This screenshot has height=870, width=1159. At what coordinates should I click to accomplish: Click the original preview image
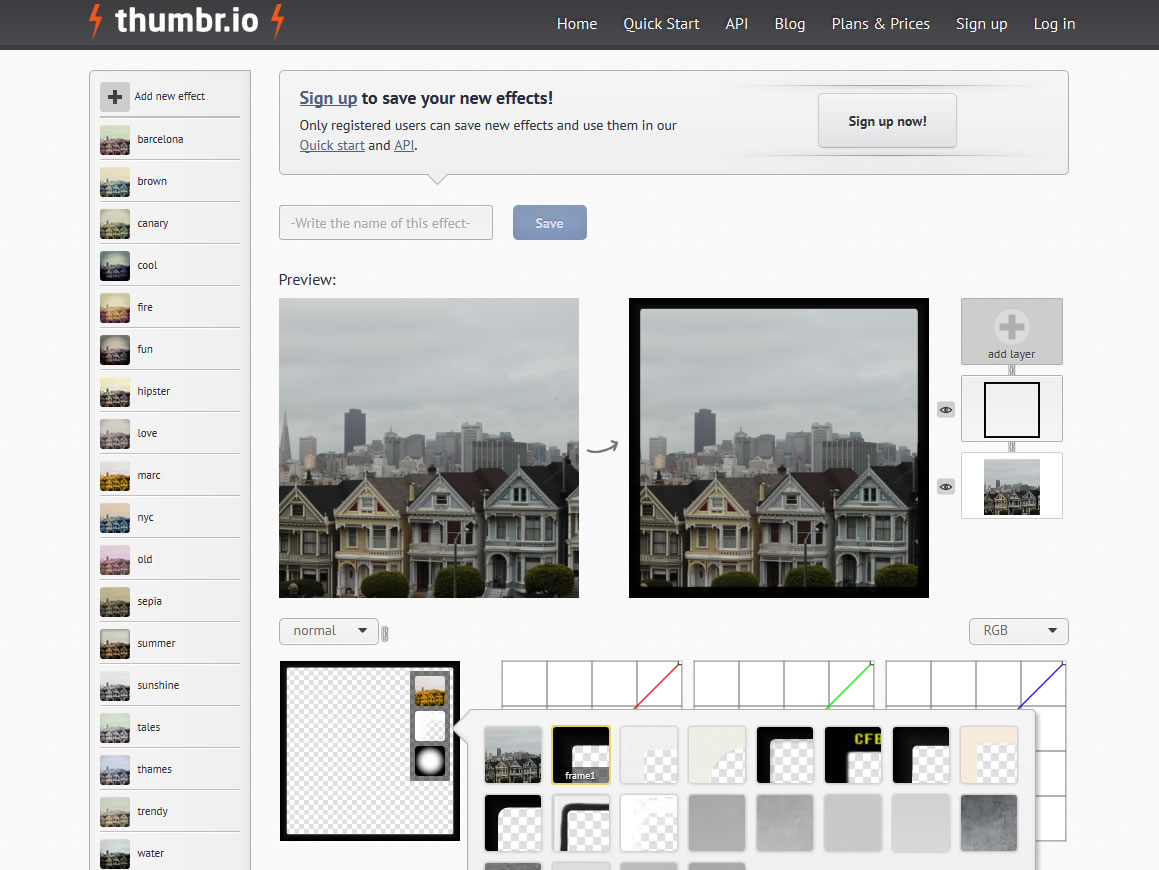[x=429, y=448]
